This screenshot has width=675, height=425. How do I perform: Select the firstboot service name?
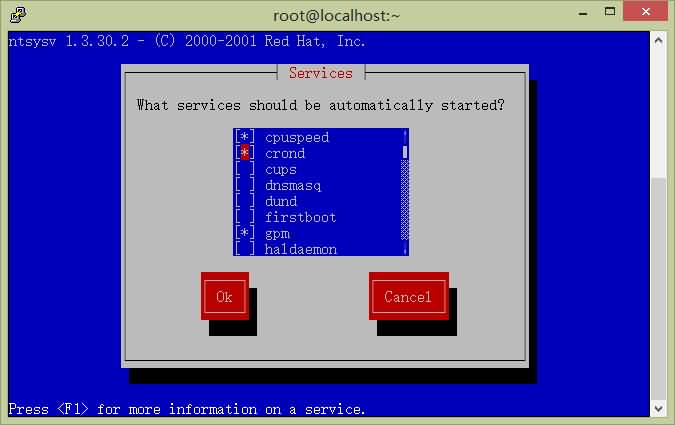click(300, 217)
